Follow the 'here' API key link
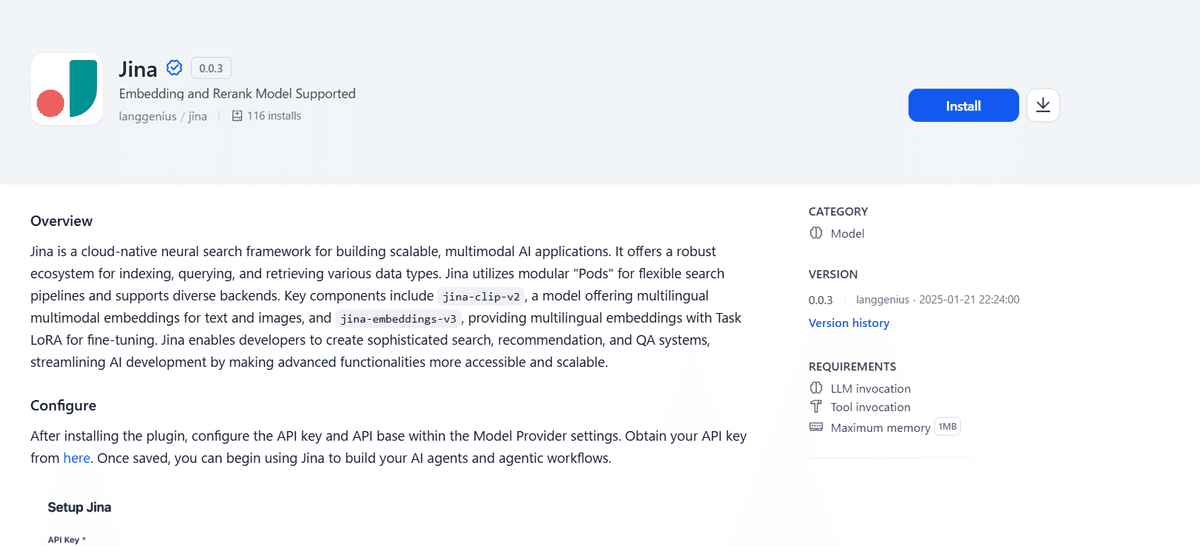1200x547 pixels. [x=77, y=458]
